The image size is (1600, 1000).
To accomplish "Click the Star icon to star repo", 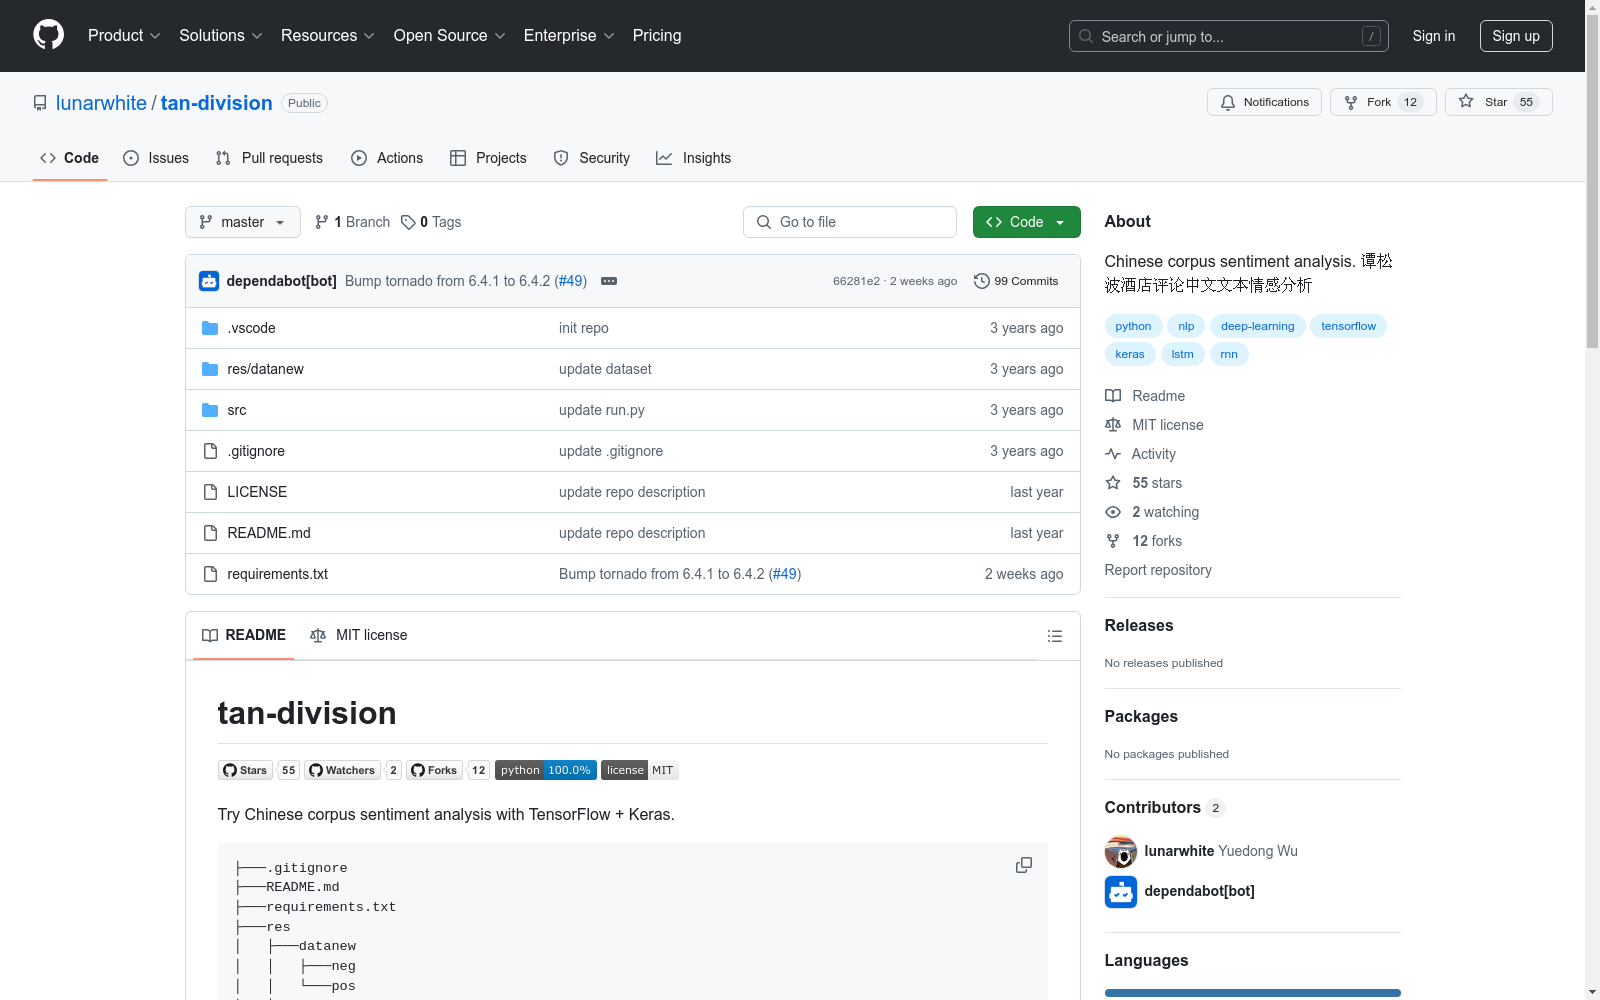I will tap(1466, 101).
